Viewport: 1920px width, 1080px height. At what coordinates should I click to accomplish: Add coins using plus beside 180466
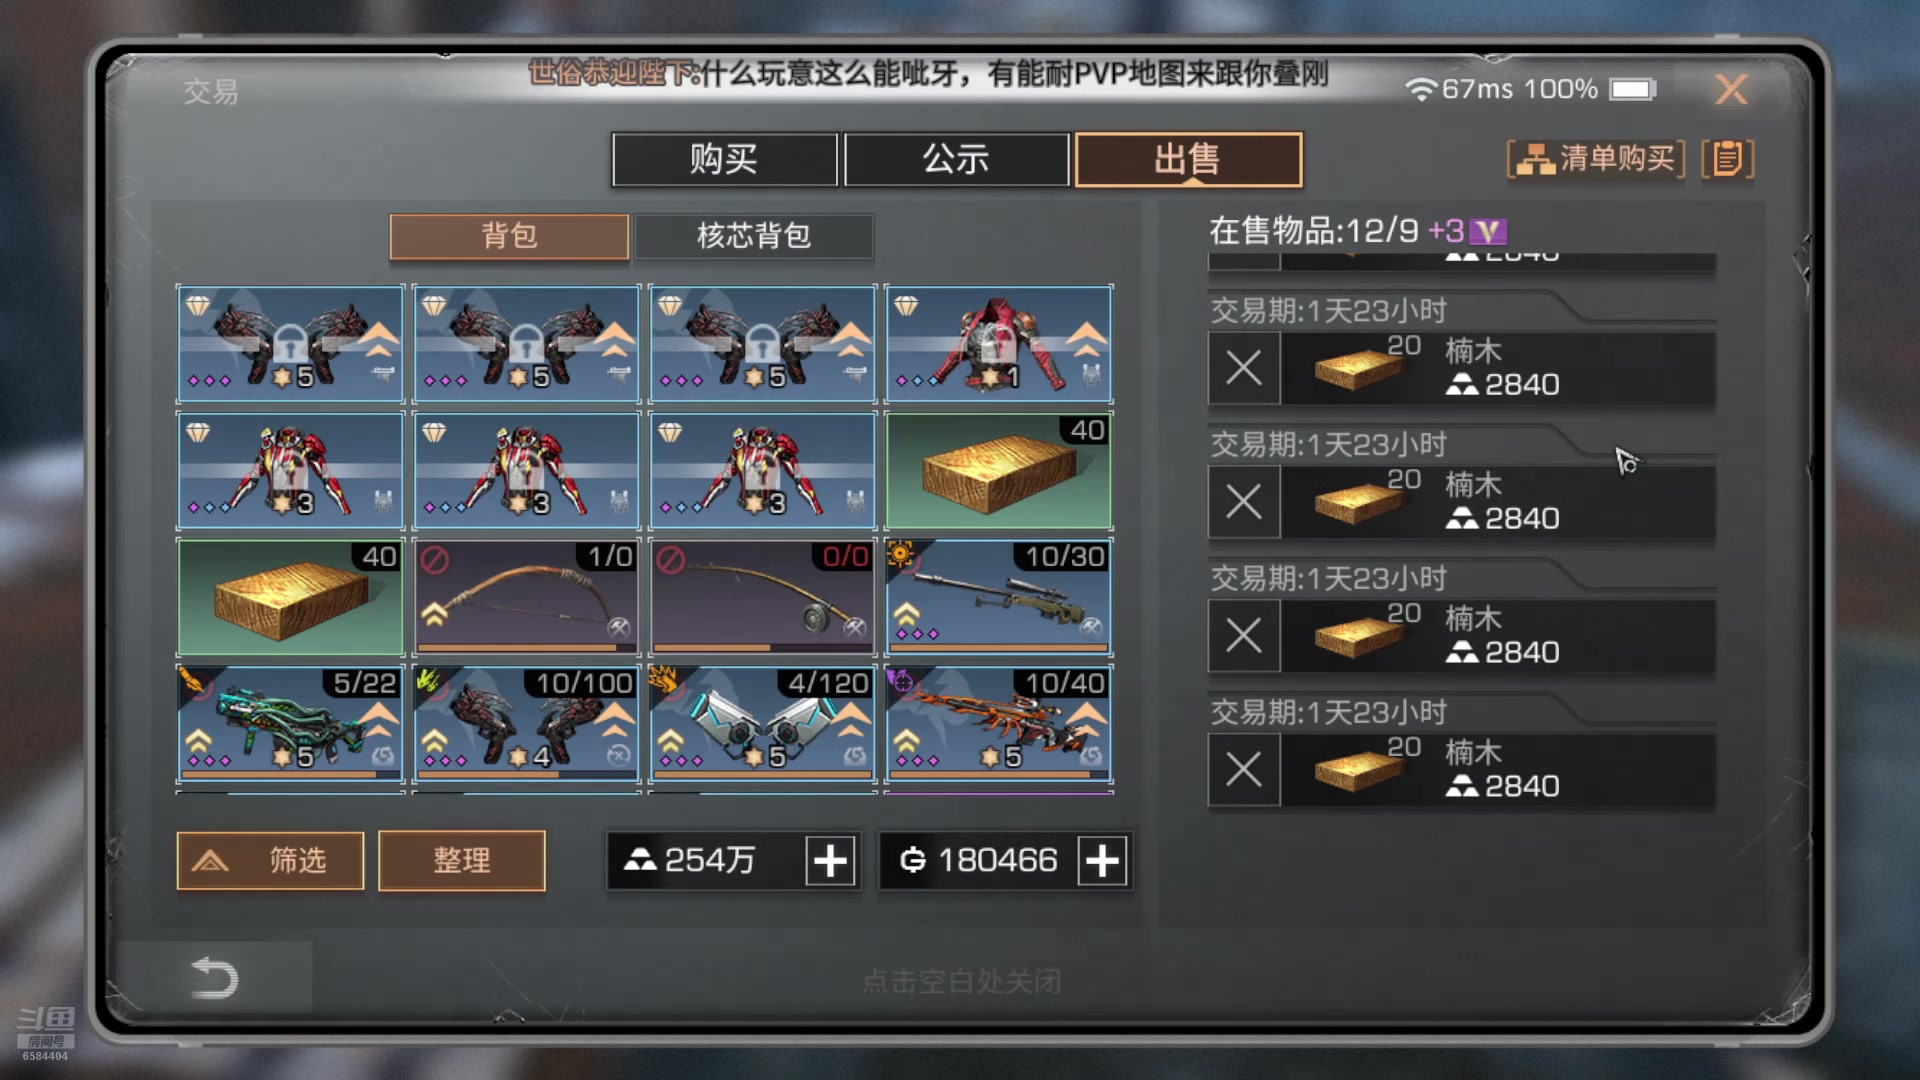(x=1102, y=860)
